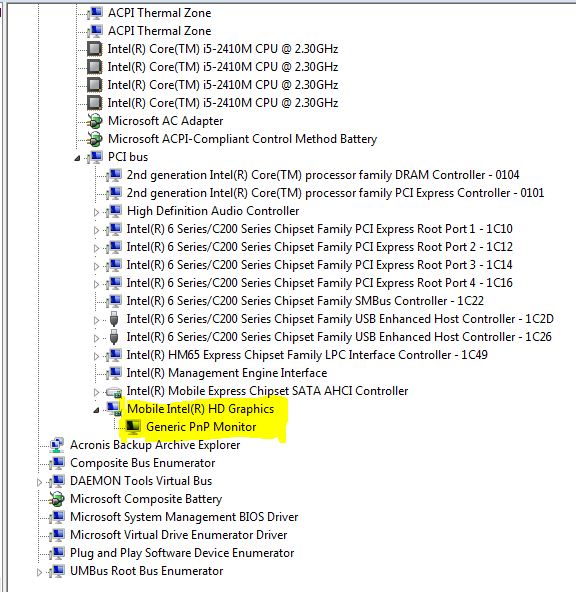Click the Generic PnP Monitor icon
Screen dimensions: 576x592
132,427
